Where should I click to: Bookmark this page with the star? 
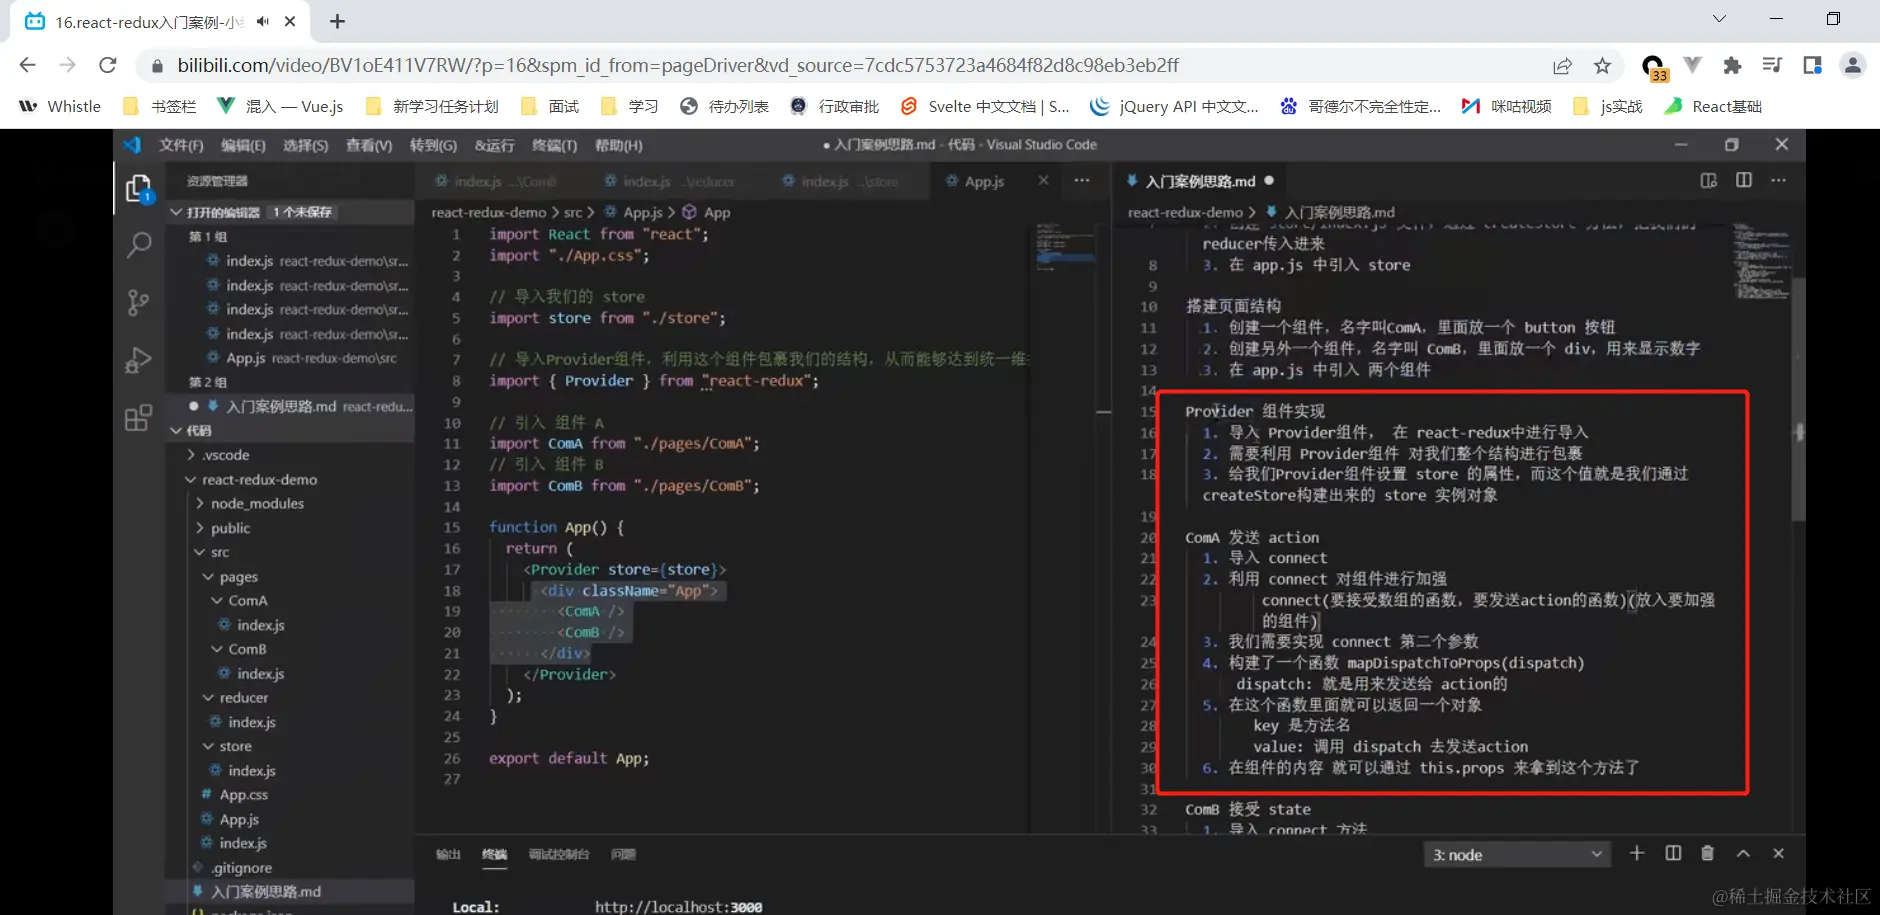pyautogui.click(x=1602, y=66)
